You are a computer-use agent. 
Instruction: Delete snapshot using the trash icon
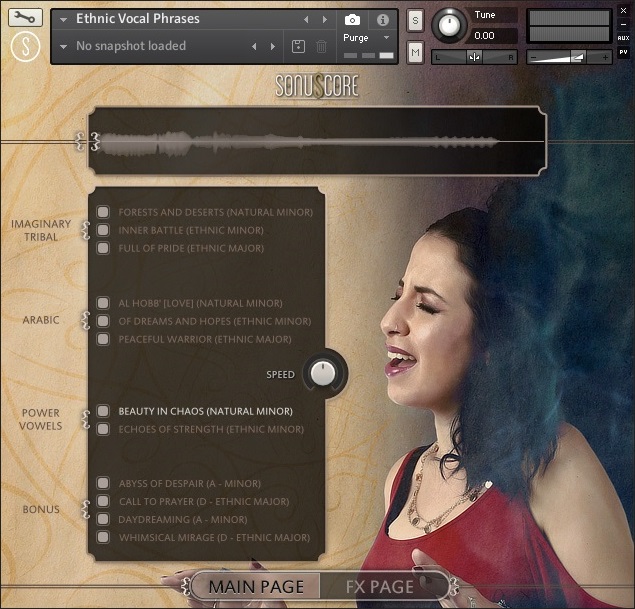pyautogui.click(x=322, y=46)
